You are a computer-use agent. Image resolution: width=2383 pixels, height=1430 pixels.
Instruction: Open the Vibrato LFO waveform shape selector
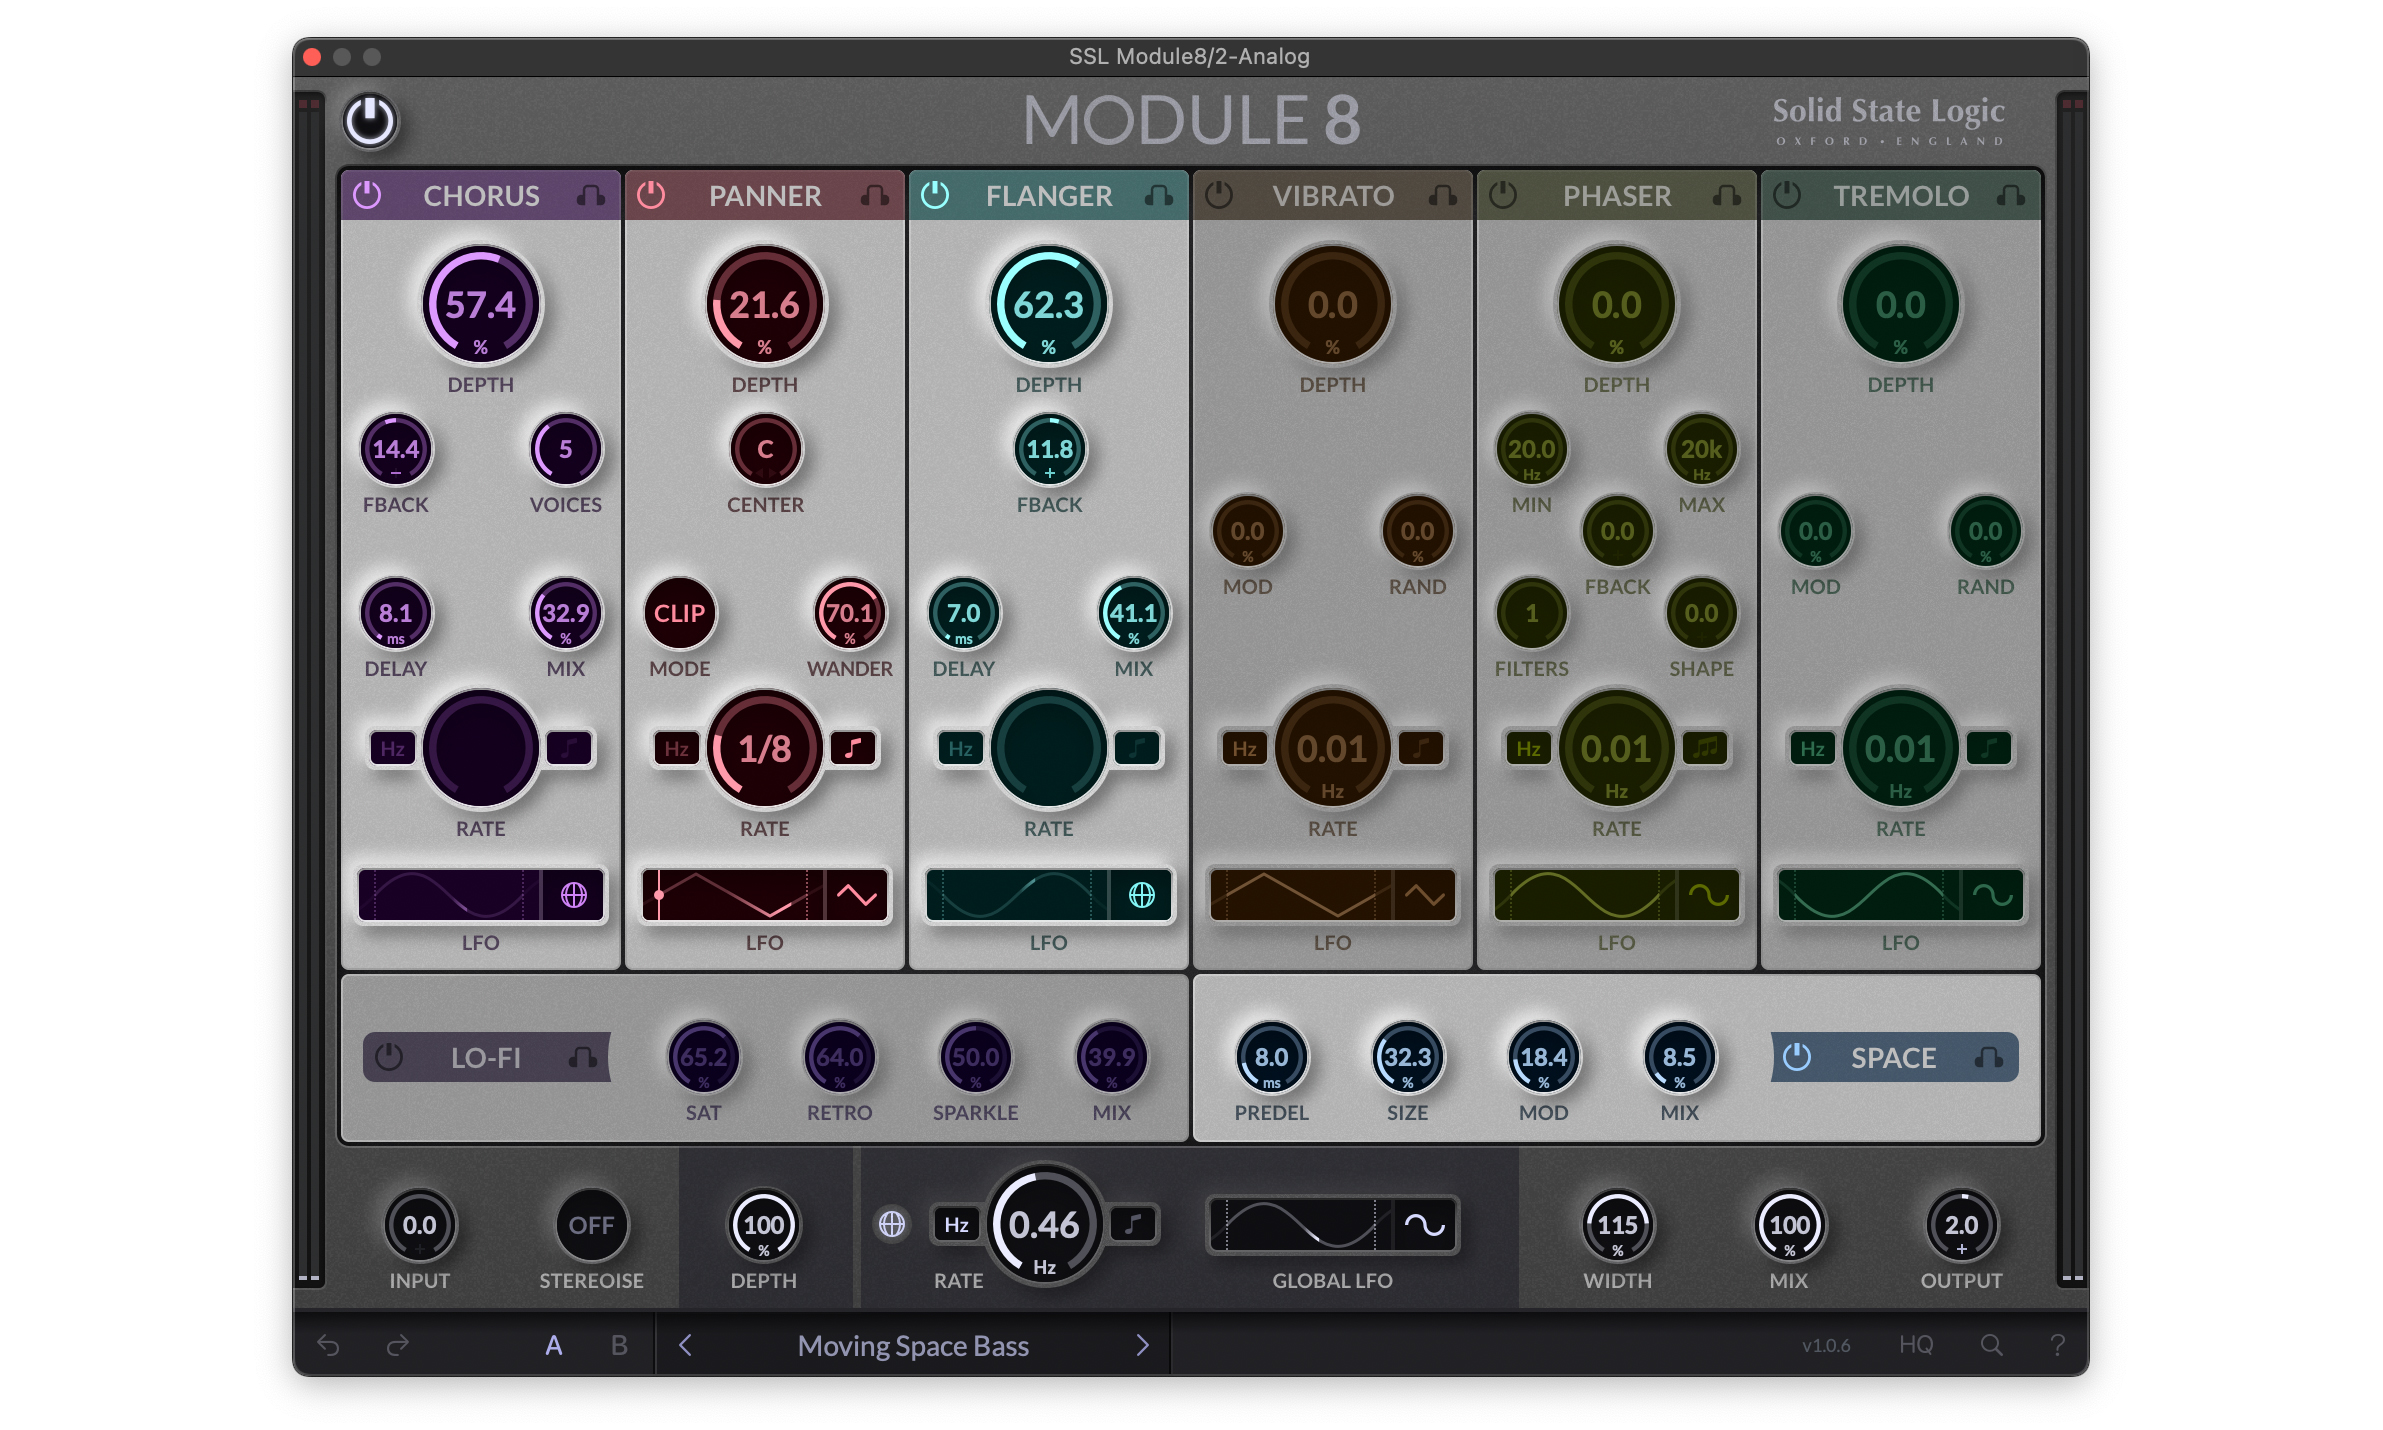tap(1426, 894)
